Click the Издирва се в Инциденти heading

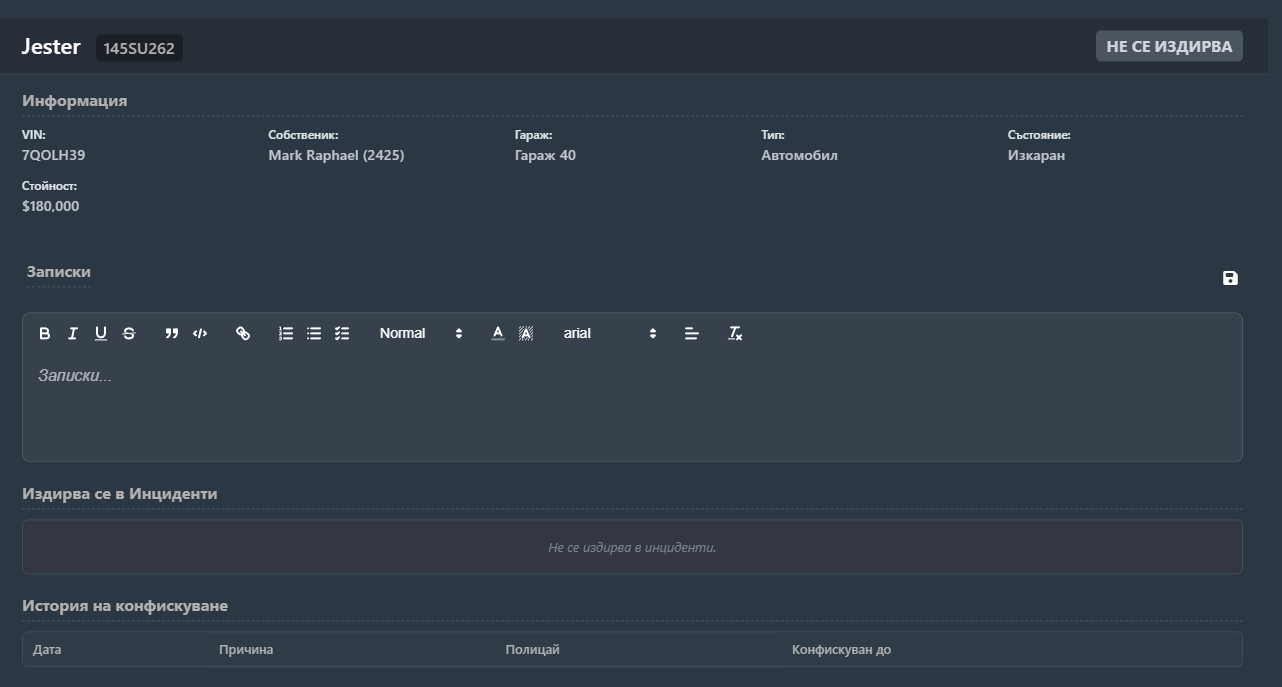[120, 494]
